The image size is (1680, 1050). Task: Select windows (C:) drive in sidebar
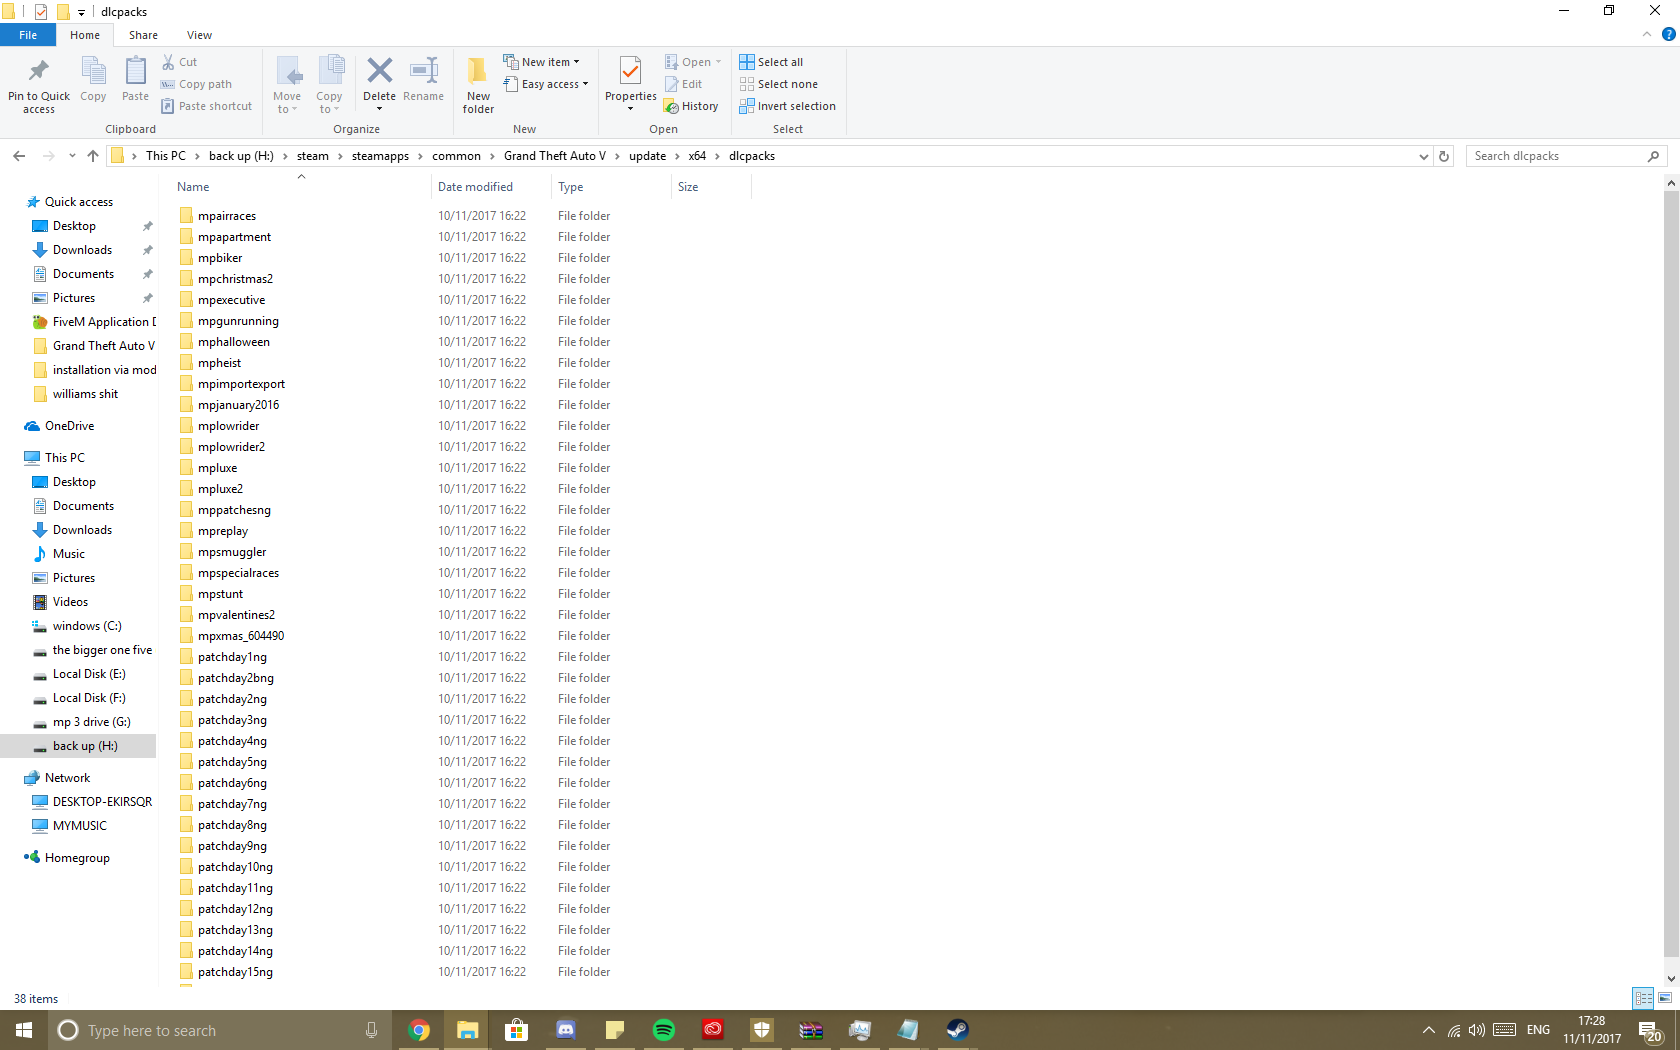coord(87,626)
